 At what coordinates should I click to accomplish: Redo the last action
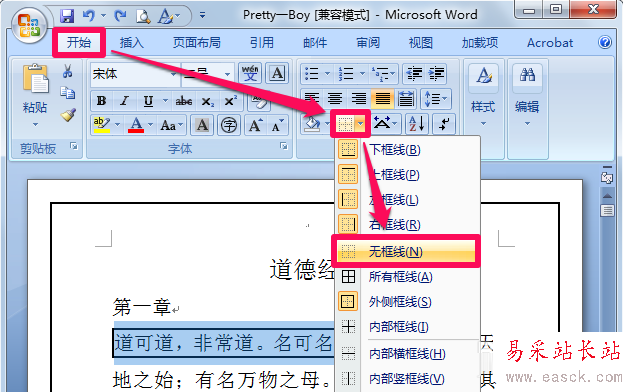(120, 16)
